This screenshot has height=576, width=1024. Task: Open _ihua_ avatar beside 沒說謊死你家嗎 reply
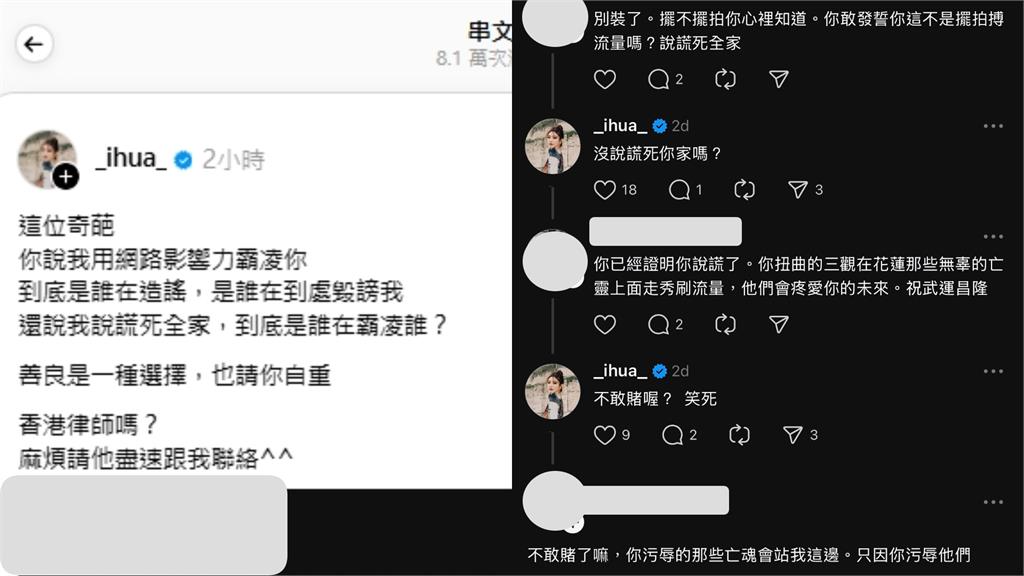[552, 146]
